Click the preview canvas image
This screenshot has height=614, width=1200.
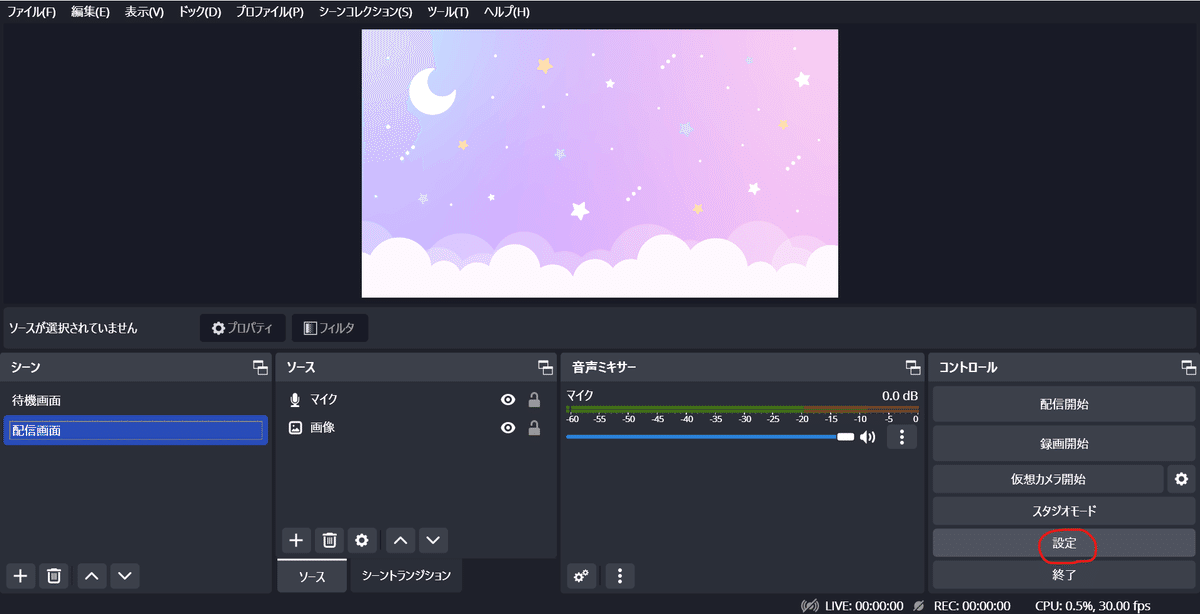(600, 163)
